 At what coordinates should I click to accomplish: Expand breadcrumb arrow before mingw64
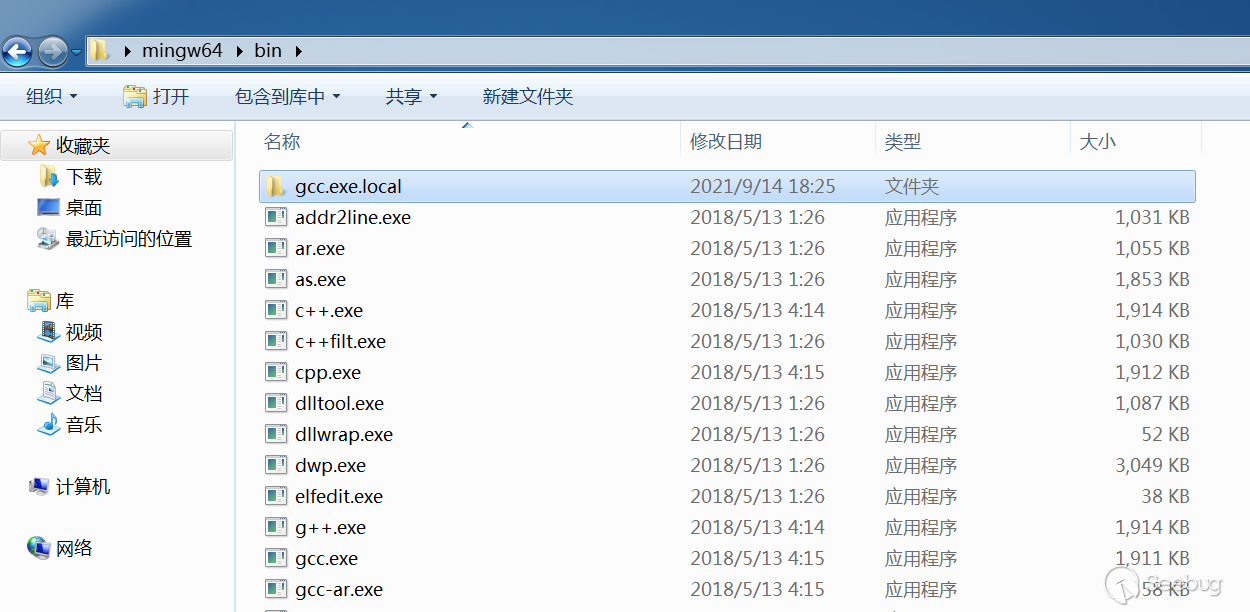point(127,50)
